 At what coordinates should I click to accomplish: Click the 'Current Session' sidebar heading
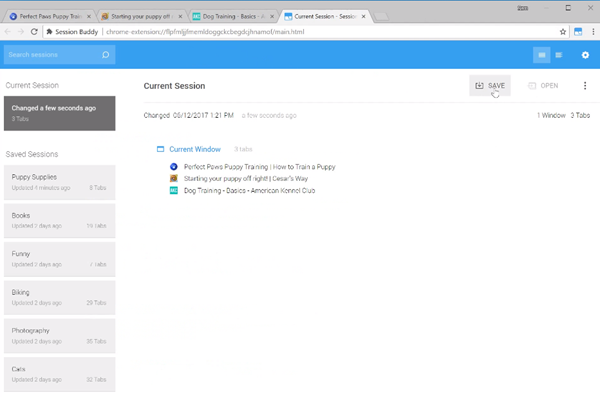pyautogui.click(x=32, y=85)
